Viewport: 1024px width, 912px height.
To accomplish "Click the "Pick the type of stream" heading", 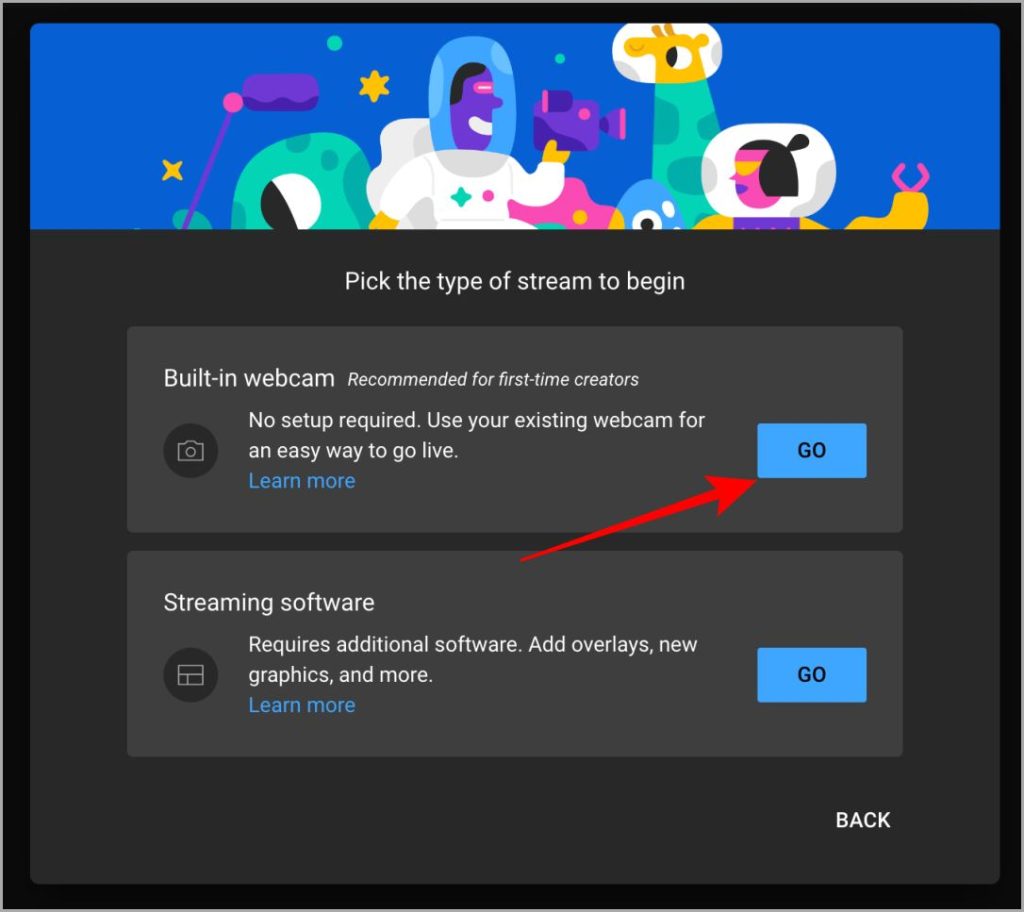I will tap(515, 282).
